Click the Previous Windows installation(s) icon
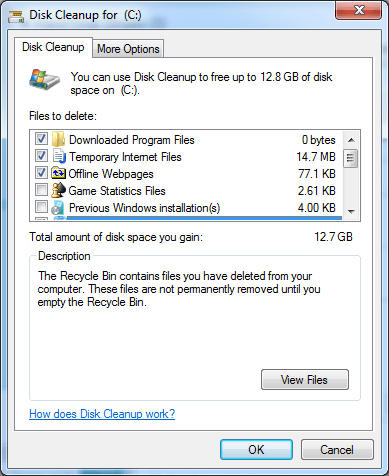 [x=58, y=207]
